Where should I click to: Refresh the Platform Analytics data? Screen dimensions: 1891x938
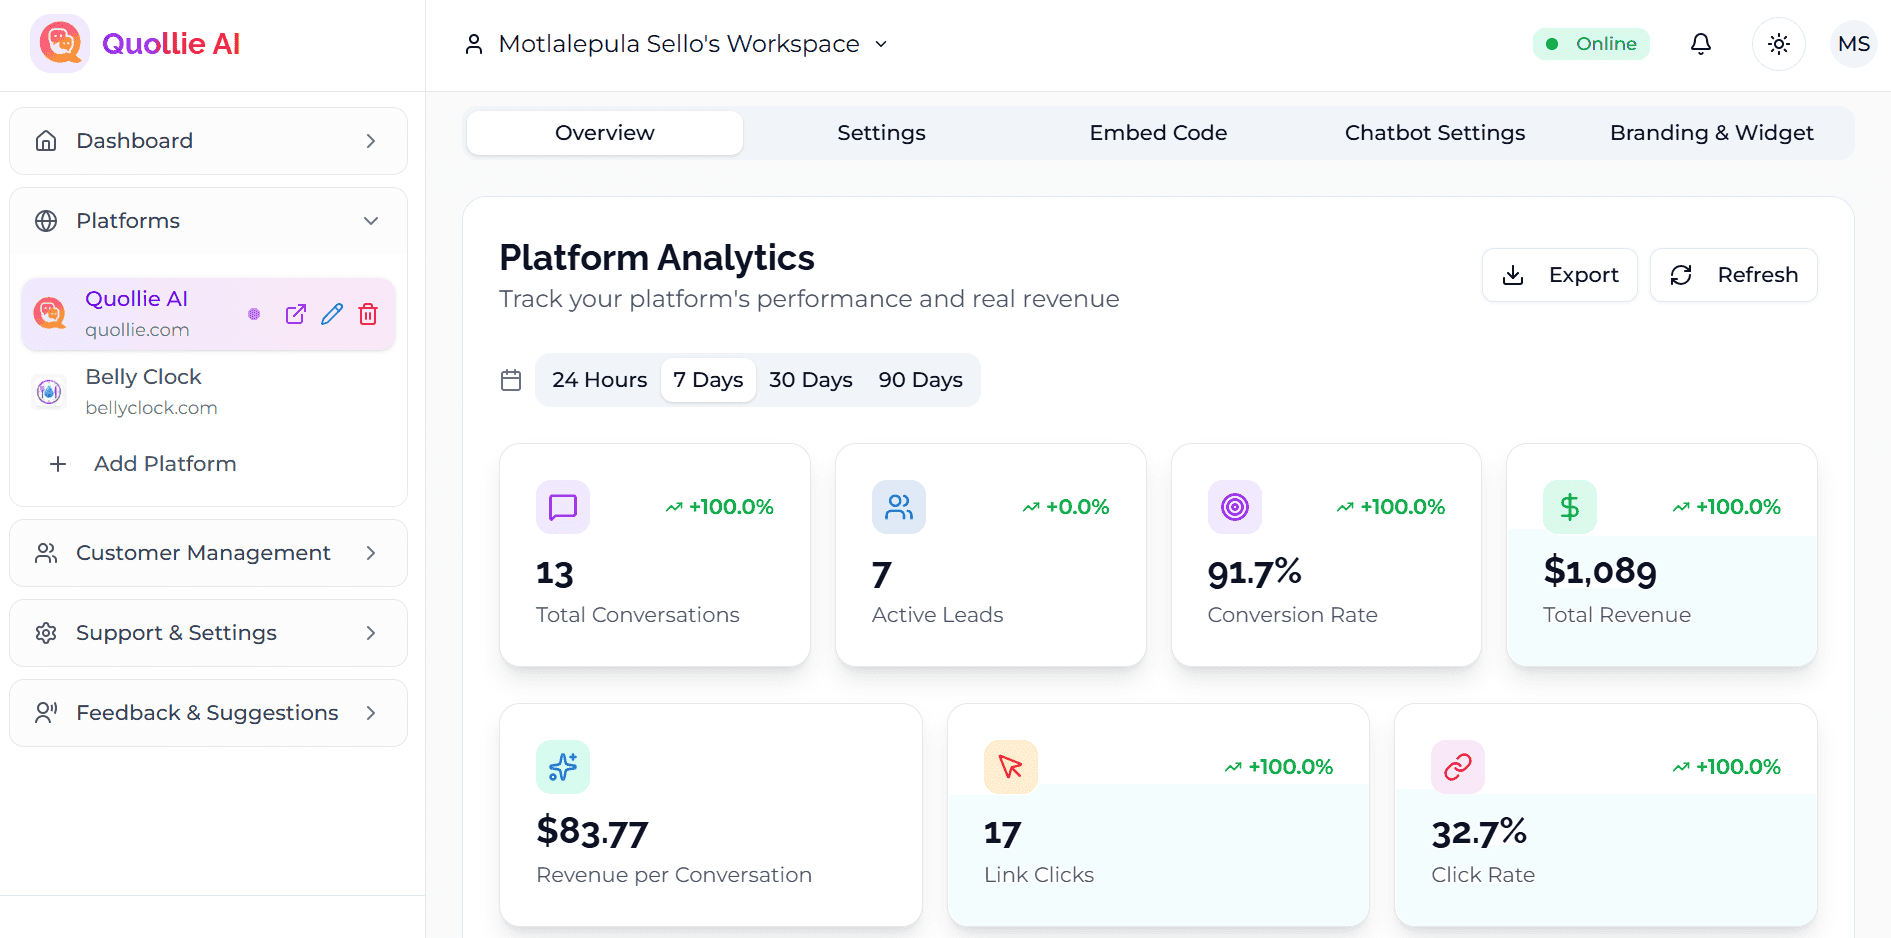1733,275
